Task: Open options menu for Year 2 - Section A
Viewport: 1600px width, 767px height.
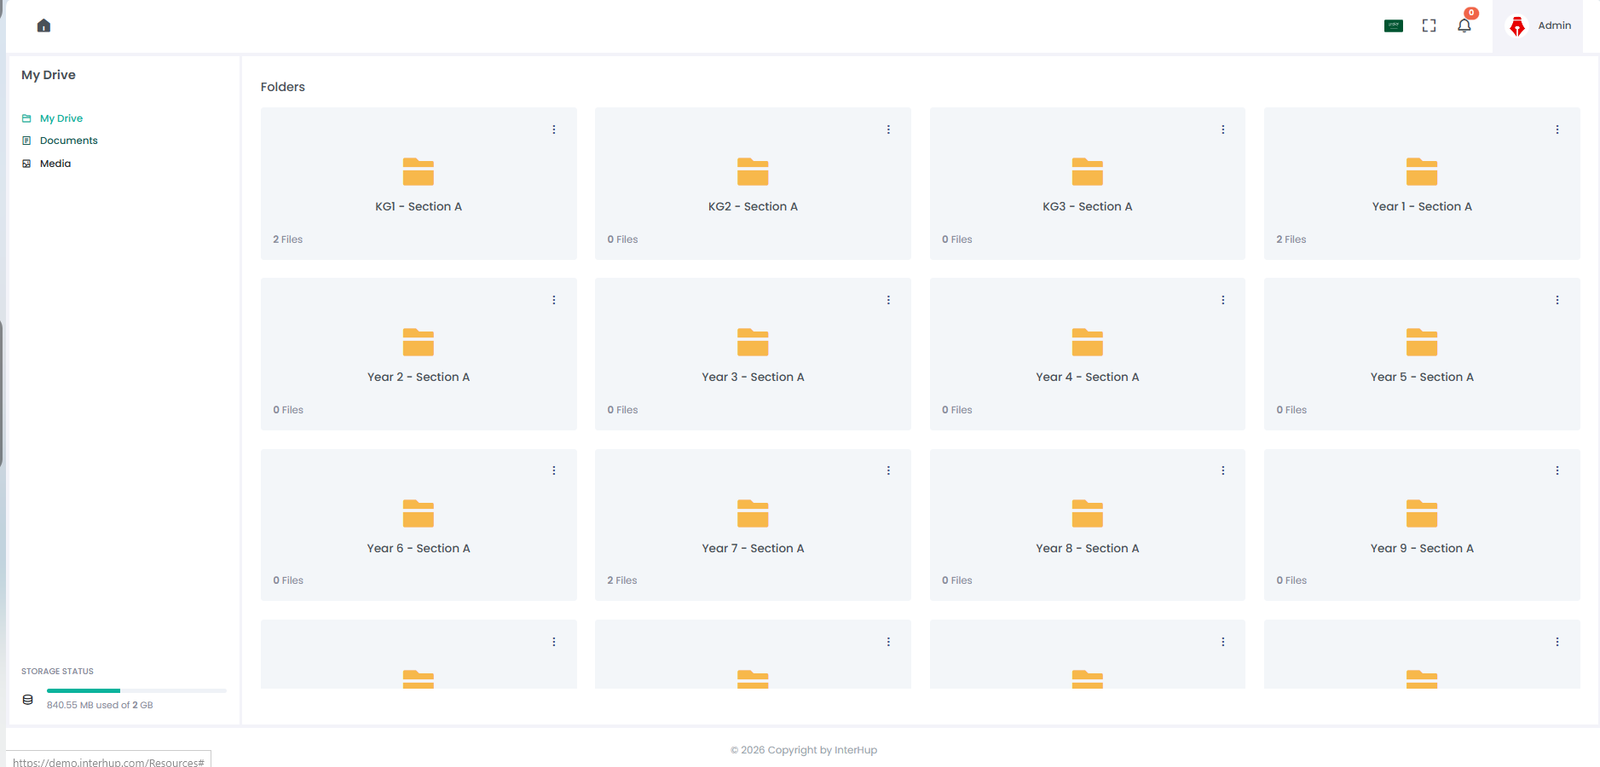Action: [x=554, y=300]
